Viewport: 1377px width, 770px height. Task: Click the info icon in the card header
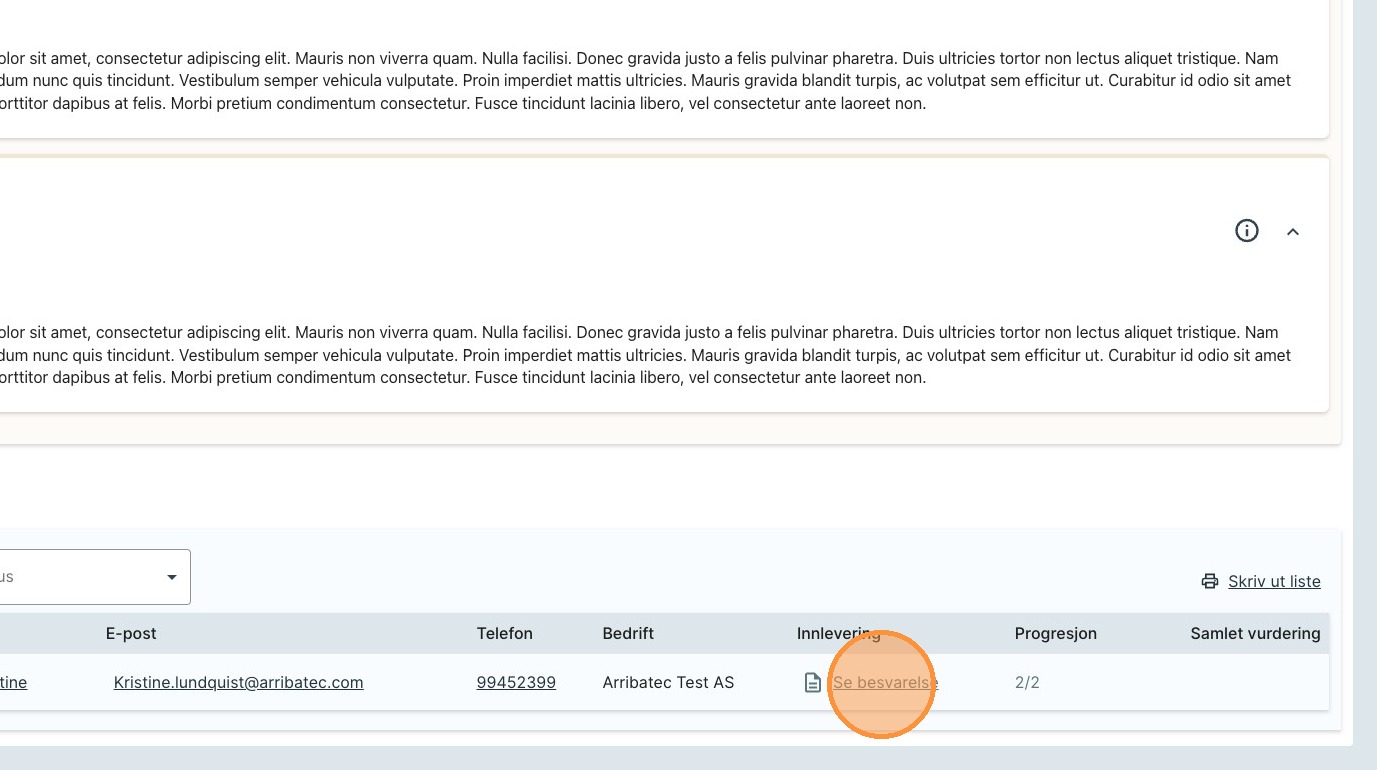[1246, 231]
